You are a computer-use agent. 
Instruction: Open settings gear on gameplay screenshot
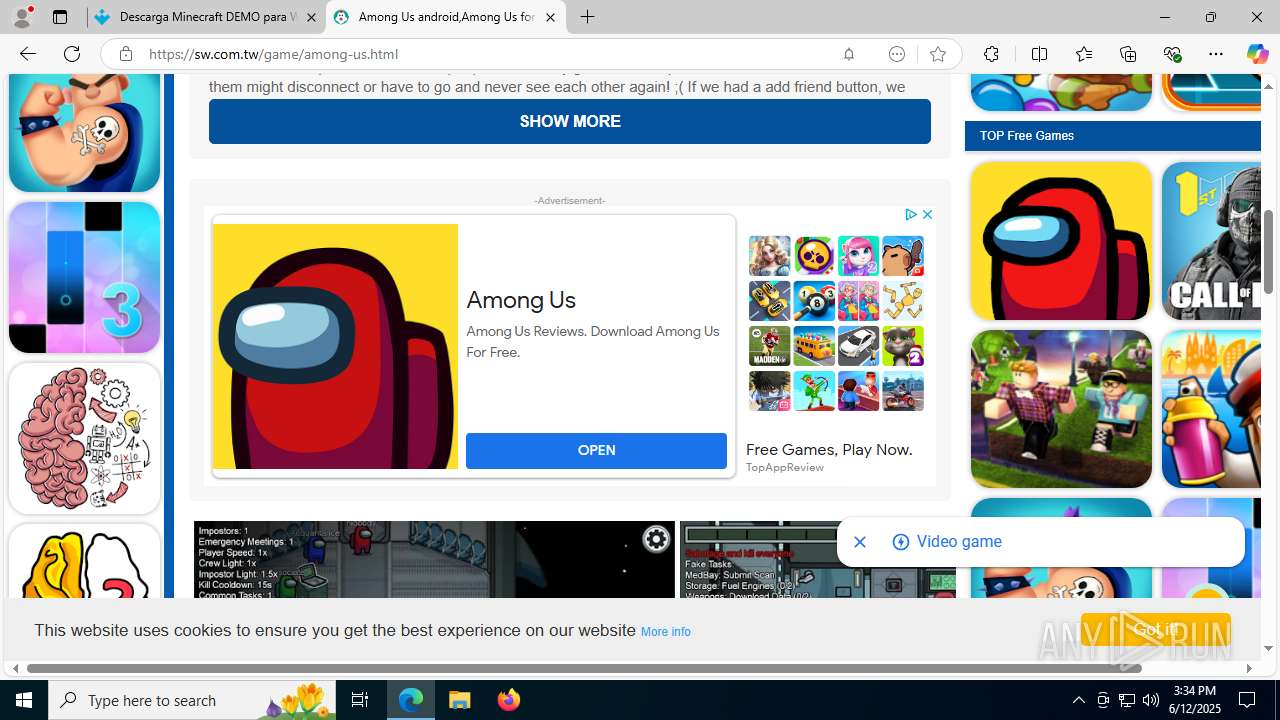tap(656, 540)
